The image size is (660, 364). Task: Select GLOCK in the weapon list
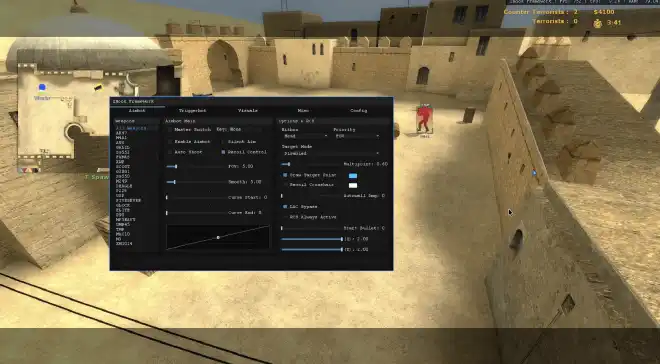[x=122, y=205]
